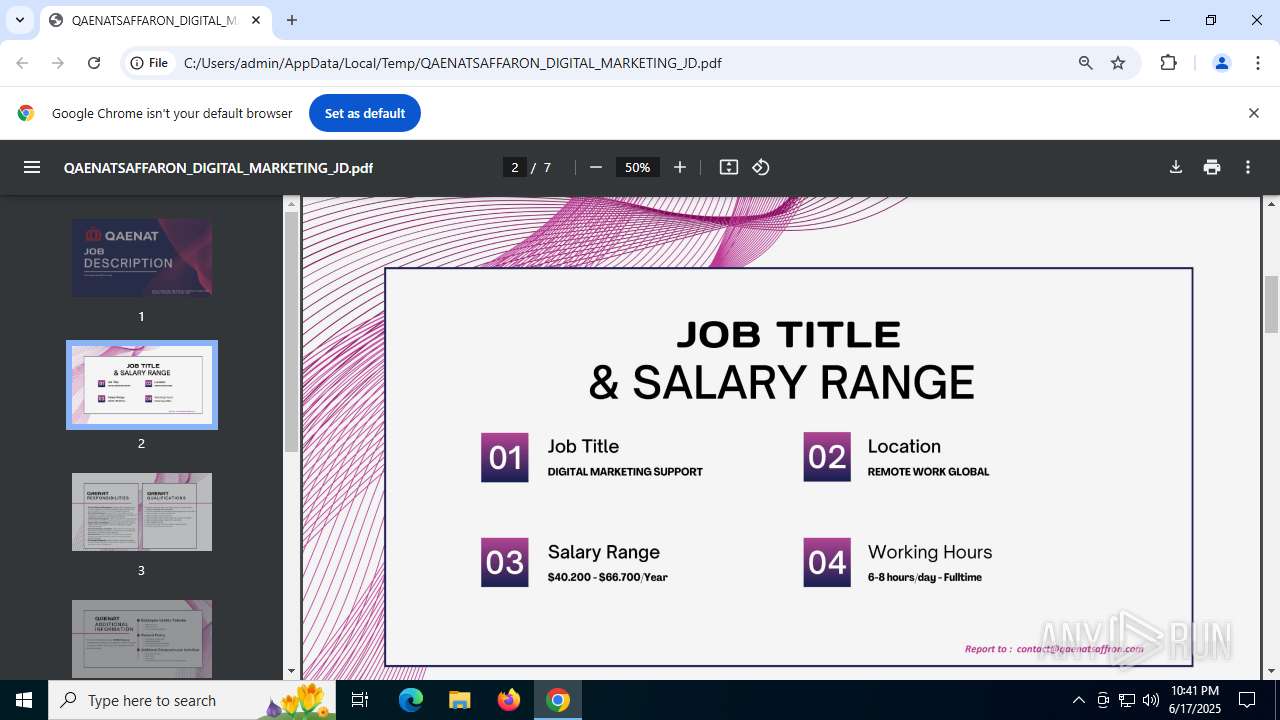
Task: Open the Windows notification center
Action: (x=1247, y=700)
